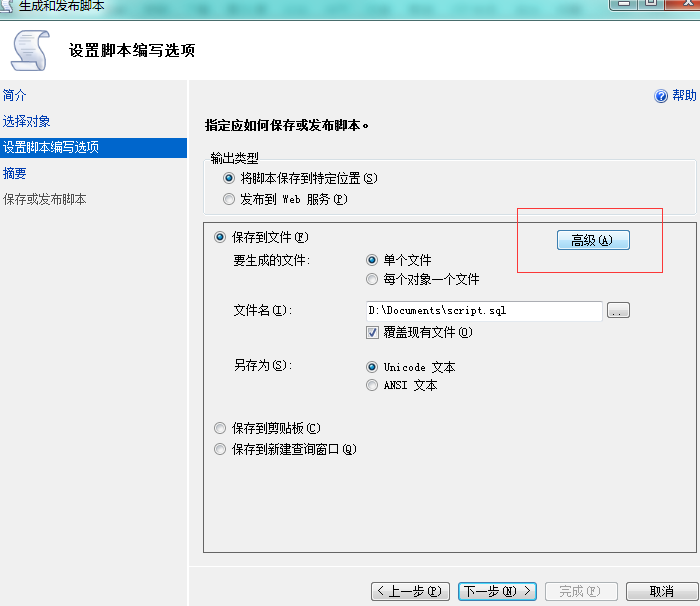This screenshot has width=700, height=606.
Task: Choose 每个对象一个文件 radio option
Action: (372, 280)
